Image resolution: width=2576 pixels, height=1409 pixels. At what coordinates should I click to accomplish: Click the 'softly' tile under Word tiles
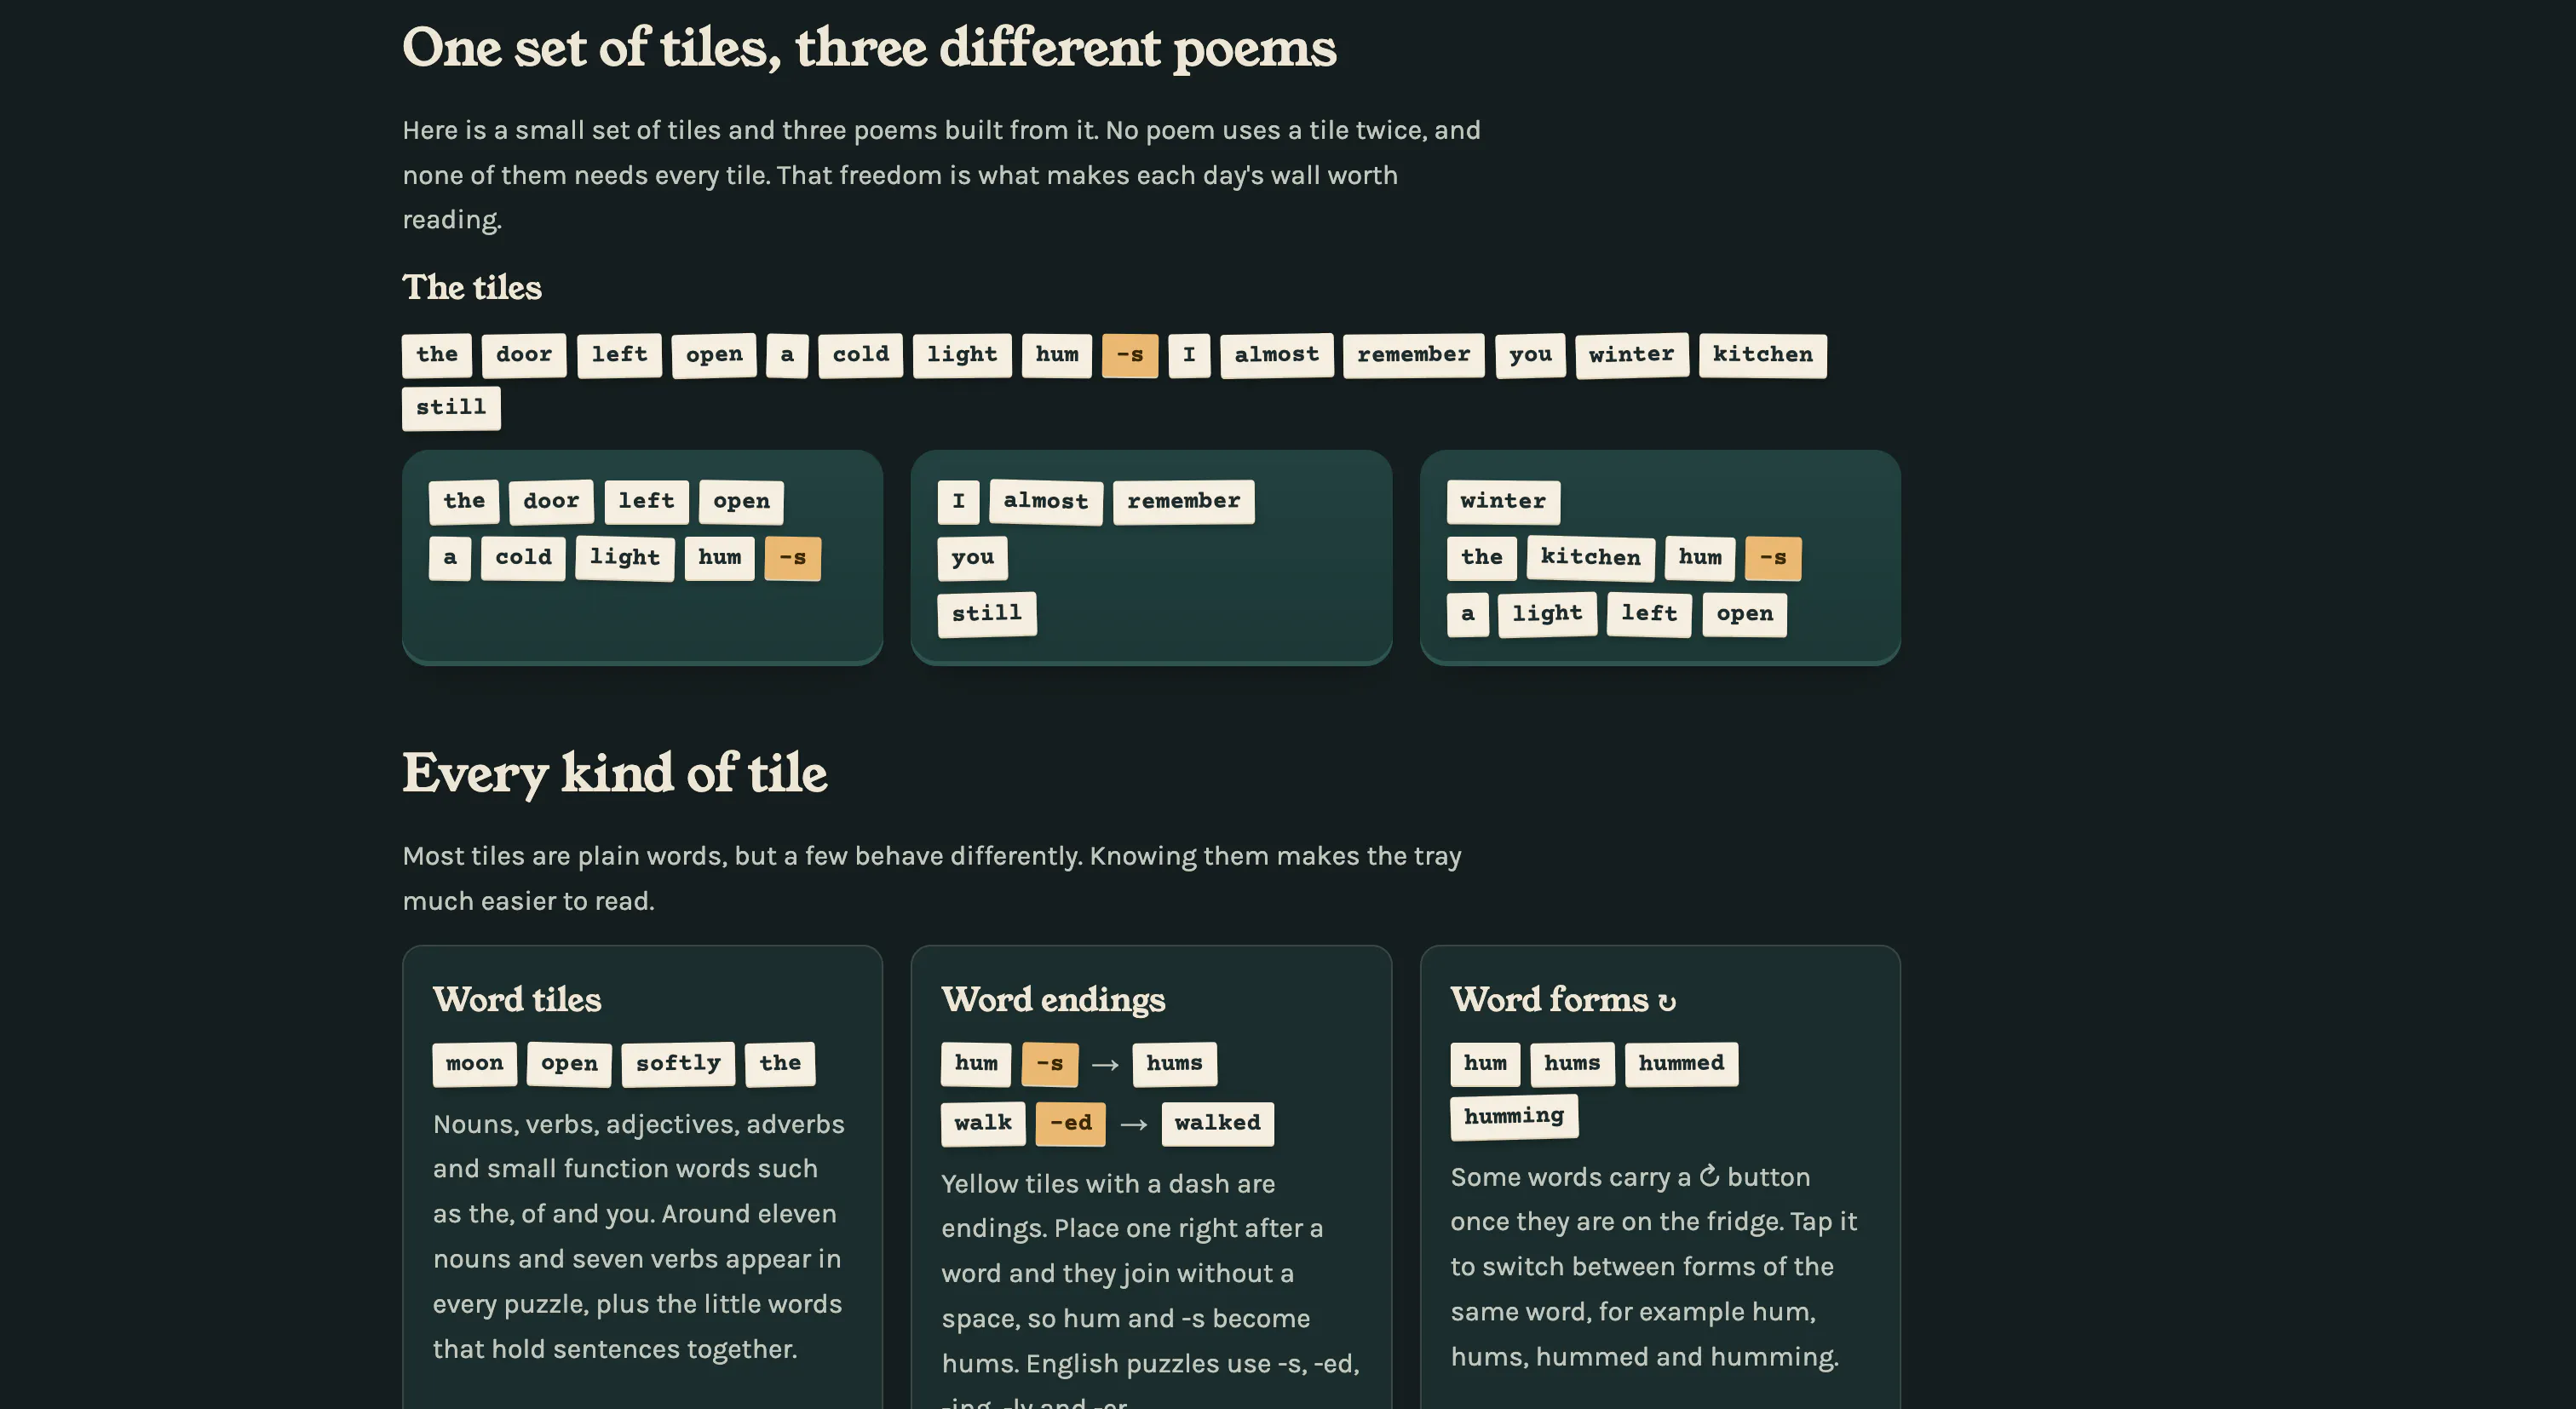click(678, 1063)
